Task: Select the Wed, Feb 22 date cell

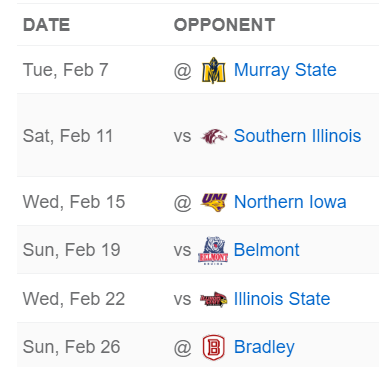Action: (74, 299)
